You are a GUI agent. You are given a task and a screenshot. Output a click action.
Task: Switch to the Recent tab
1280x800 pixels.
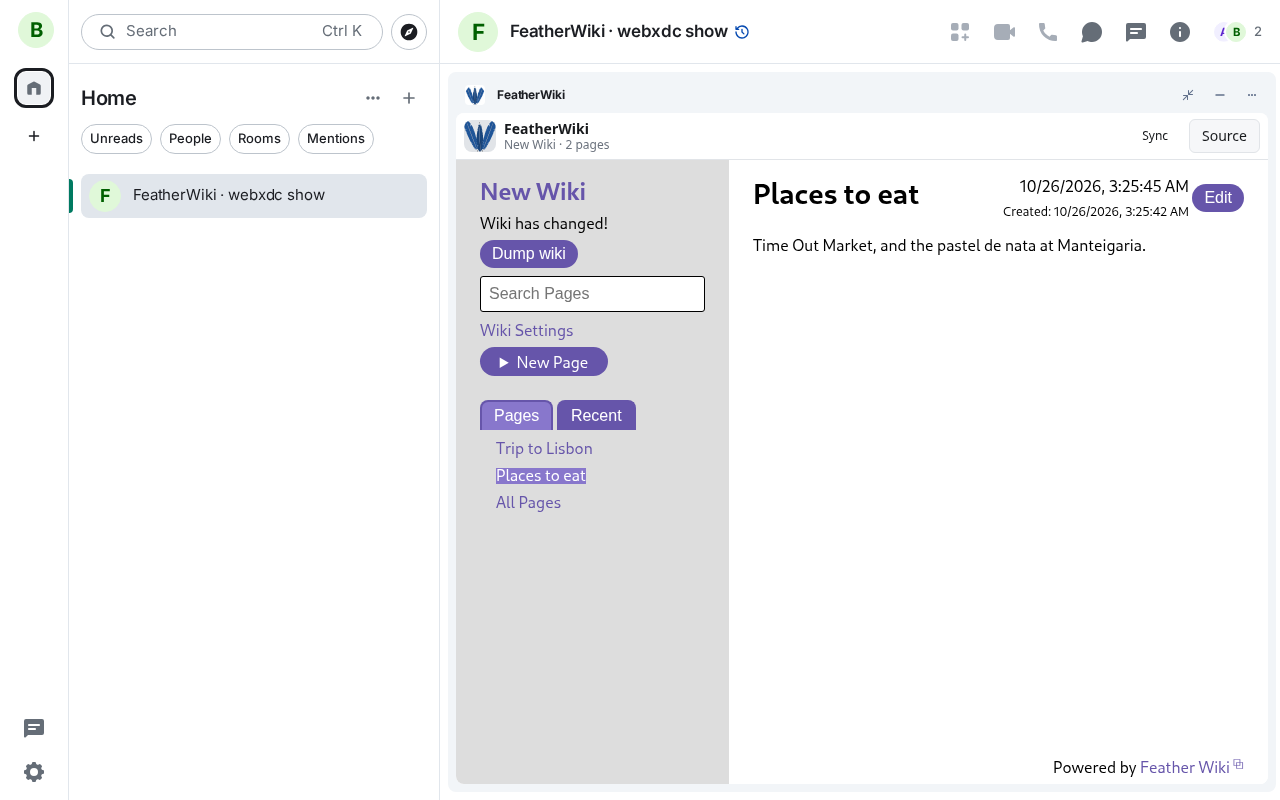pyautogui.click(x=596, y=415)
